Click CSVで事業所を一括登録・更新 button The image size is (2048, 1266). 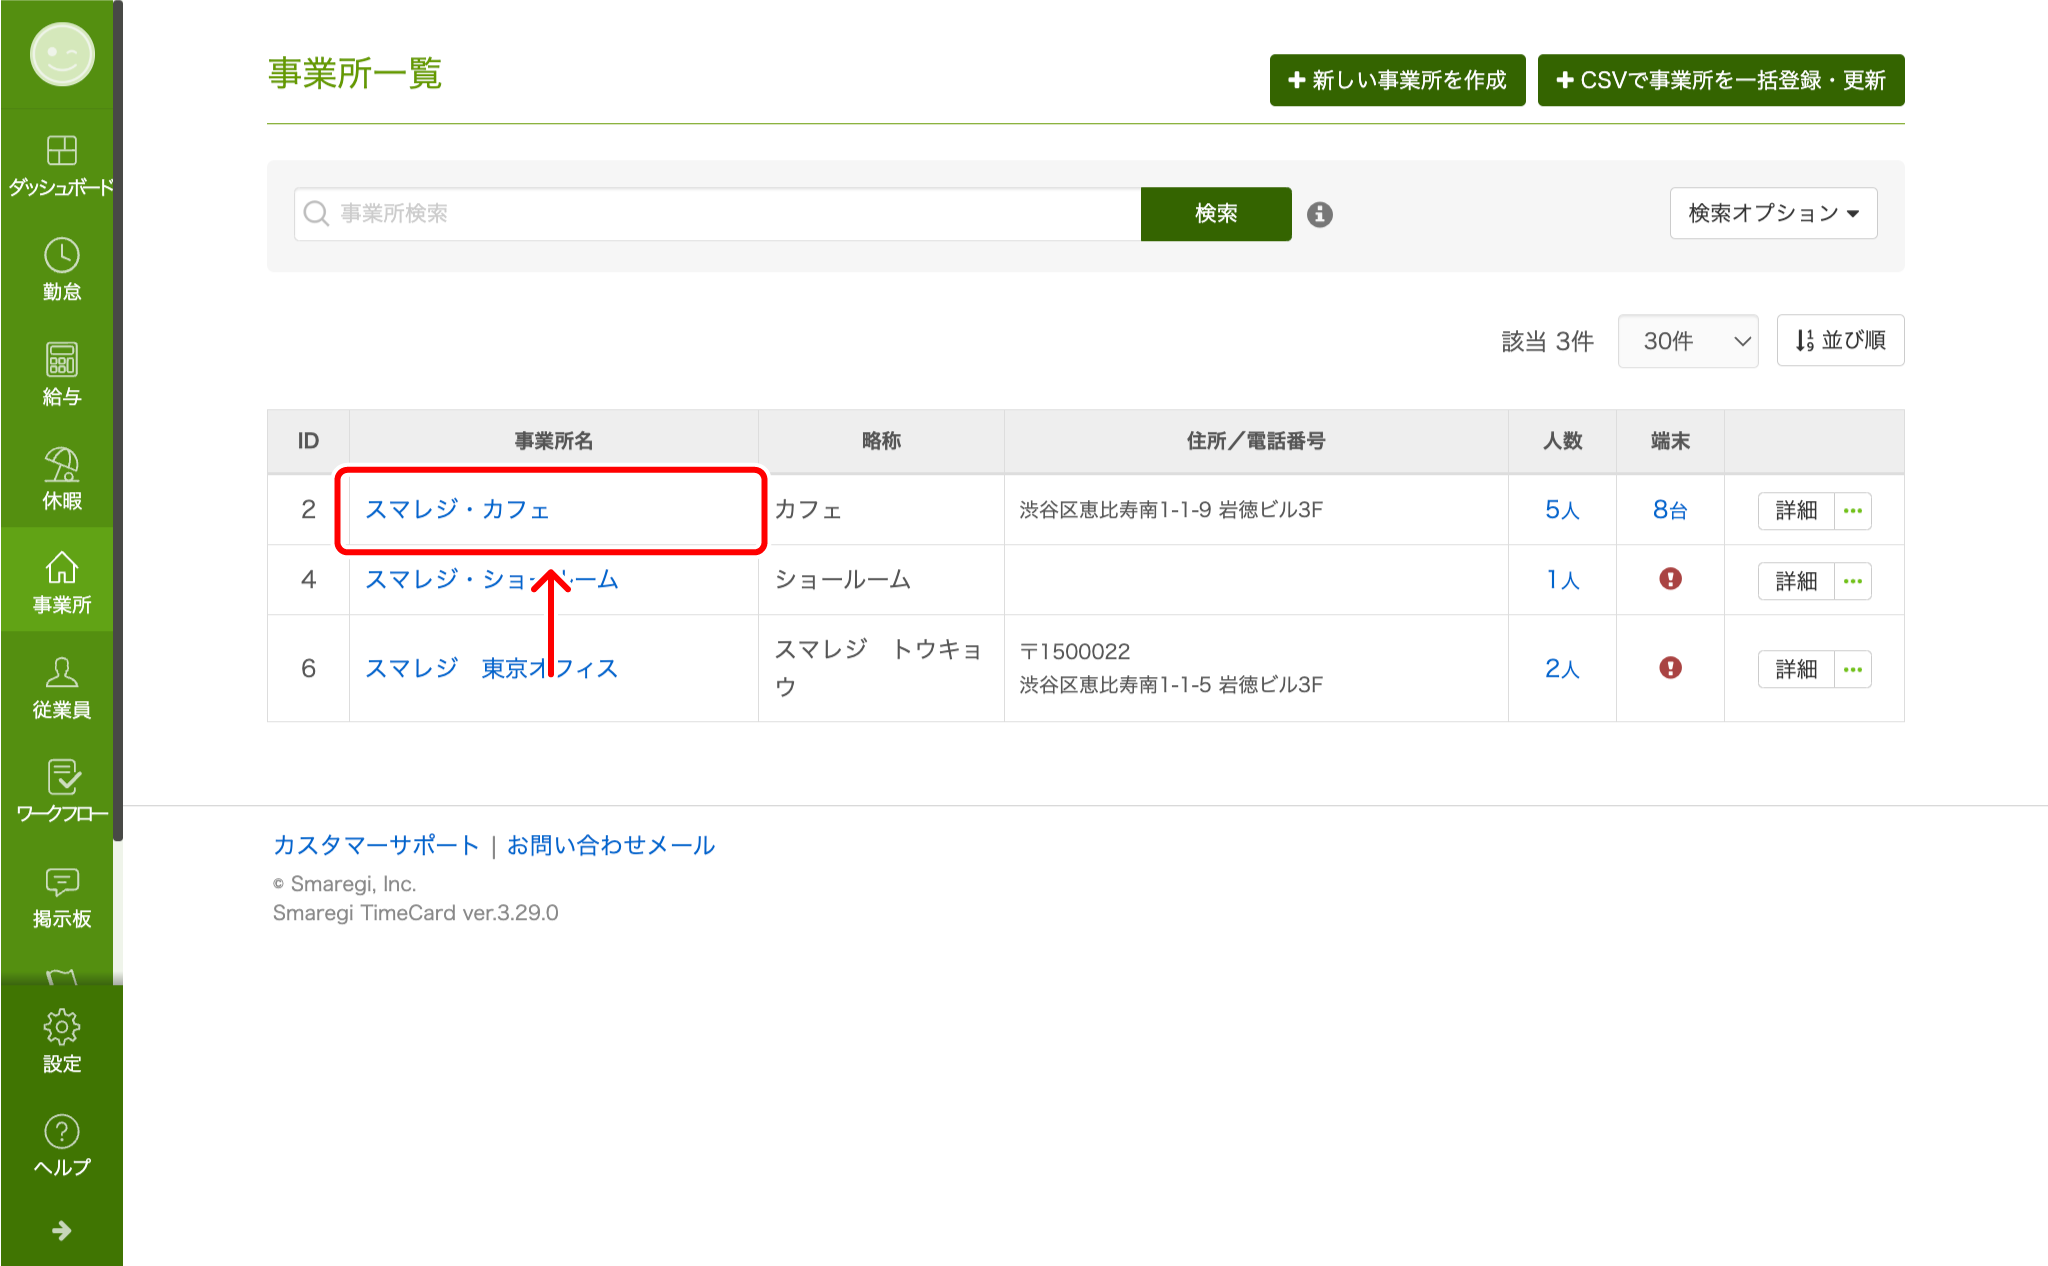coord(1721,80)
